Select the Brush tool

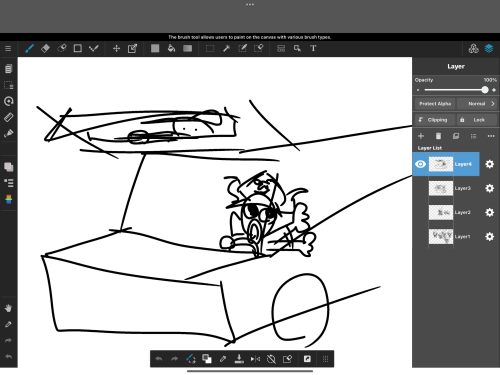29,49
